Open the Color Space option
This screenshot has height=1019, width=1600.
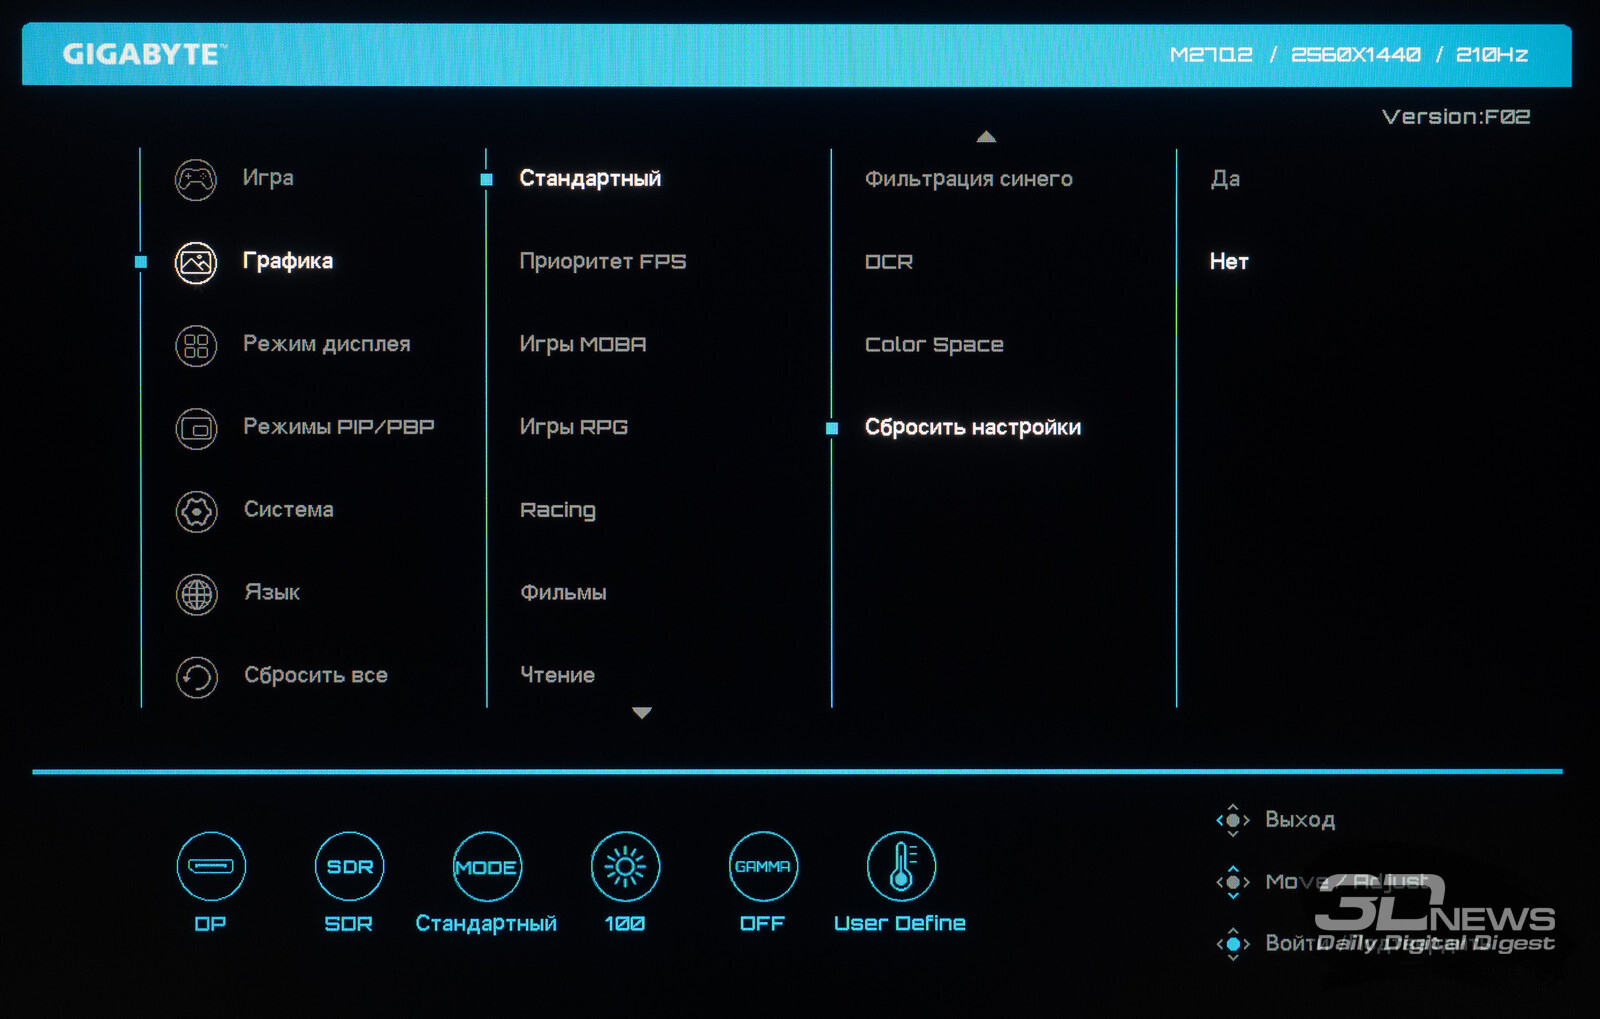click(x=934, y=345)
